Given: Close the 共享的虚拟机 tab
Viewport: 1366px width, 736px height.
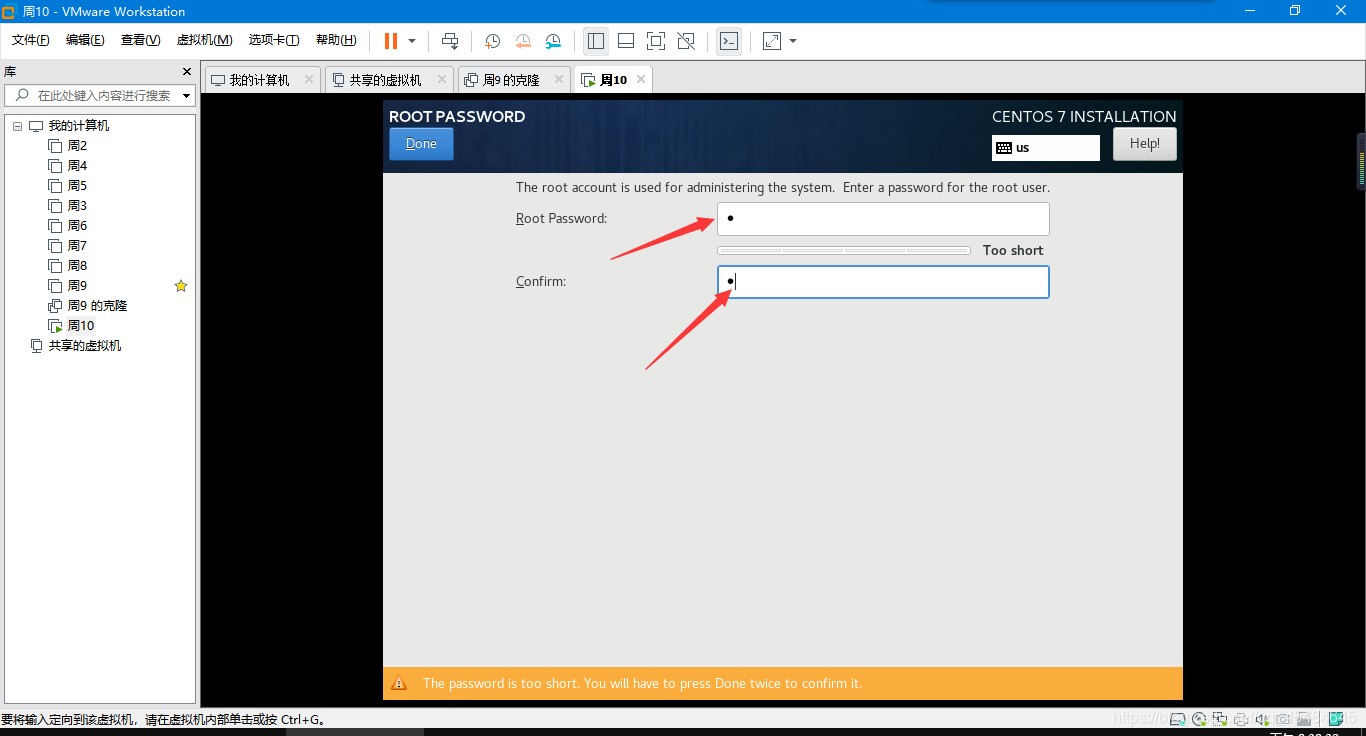Looking at the screenshot, I should pos(442,79).
